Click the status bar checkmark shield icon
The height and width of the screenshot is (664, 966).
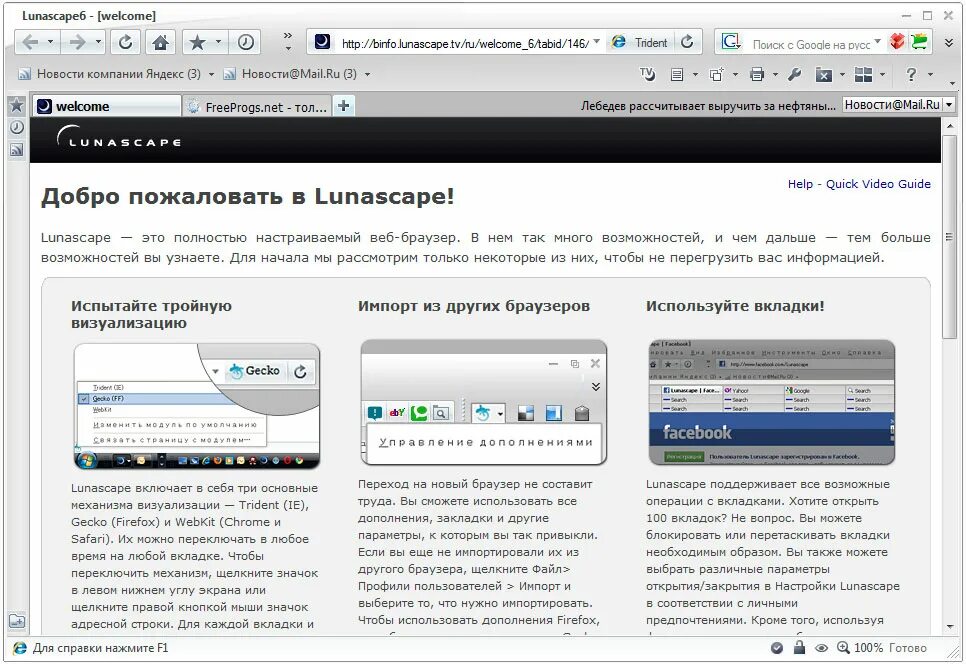777,648
